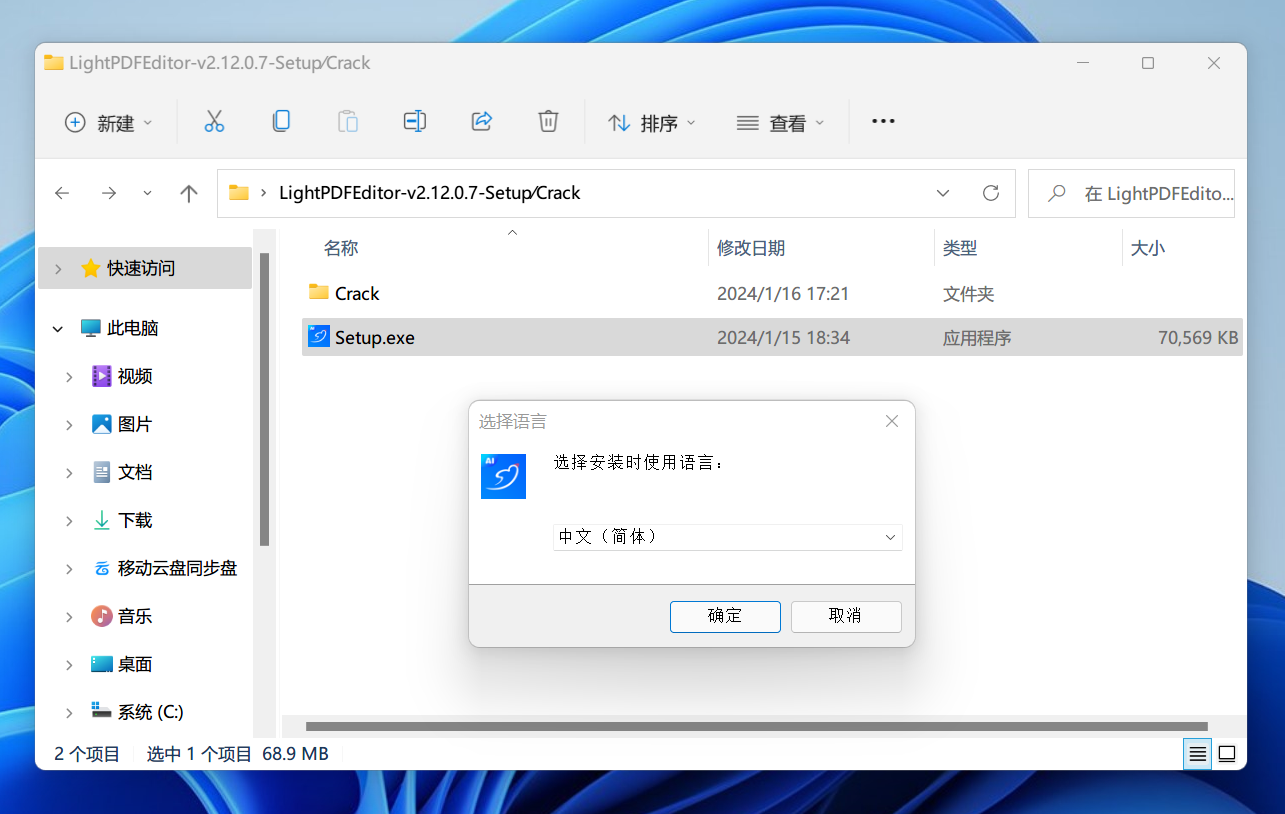The image size is (1285, 814).
Task: Collapse 此电脑 tree chevron
Action: click(x=58, y=328)
